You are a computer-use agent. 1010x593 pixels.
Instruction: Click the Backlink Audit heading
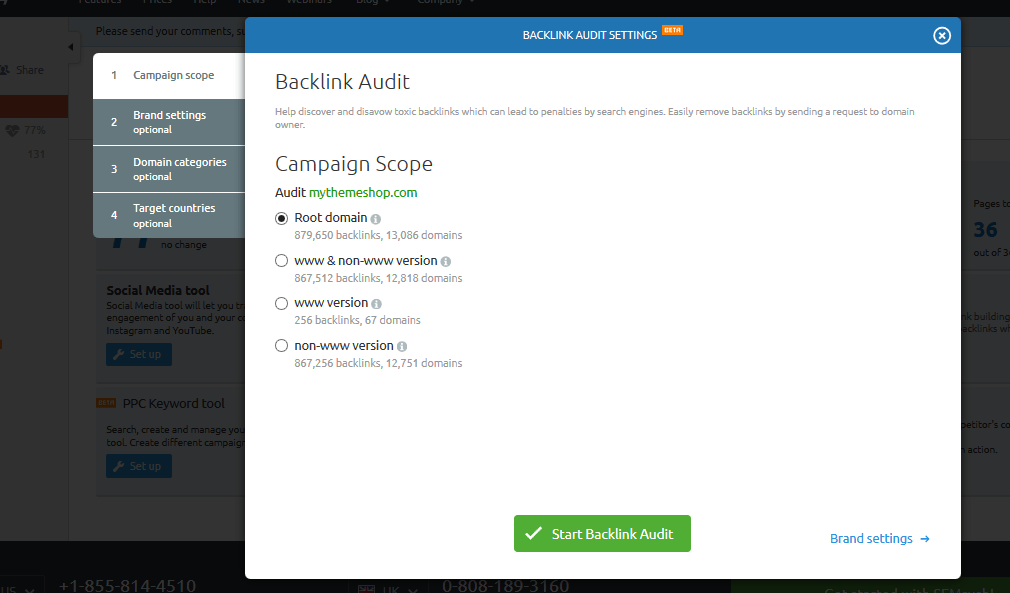pyautogui.click(x=342, y=82)
